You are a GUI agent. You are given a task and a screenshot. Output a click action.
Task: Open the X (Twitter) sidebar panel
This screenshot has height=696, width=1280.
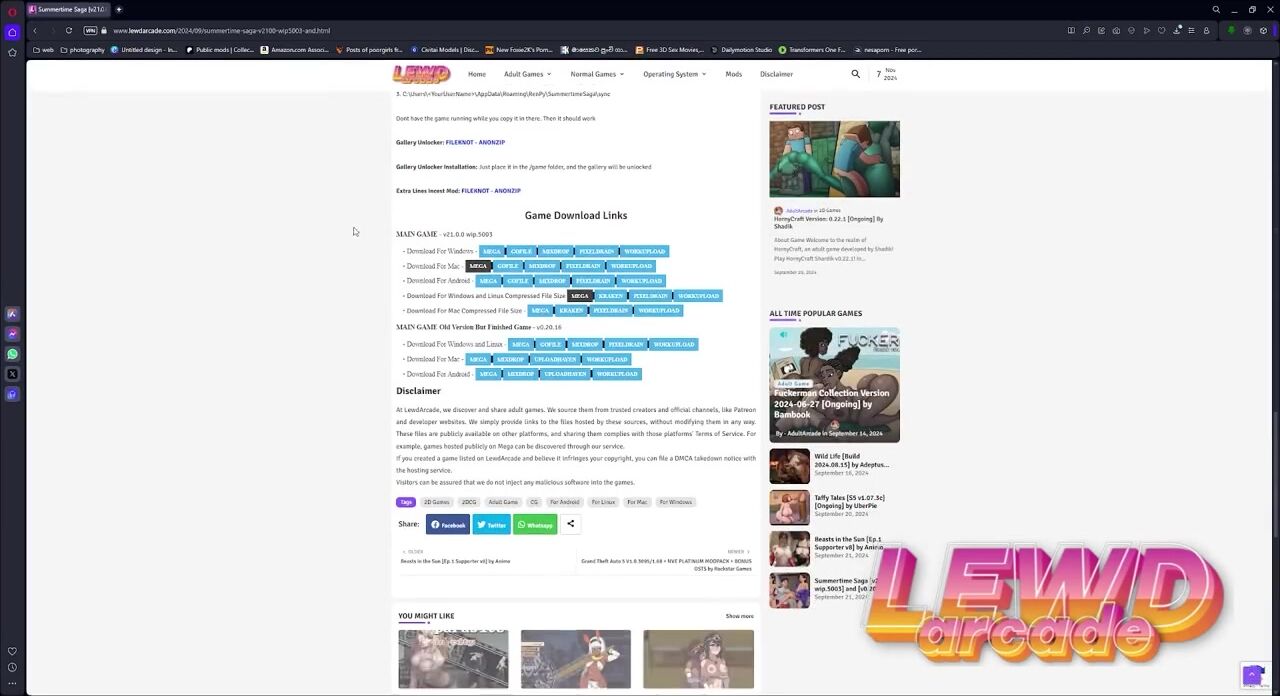point(12,374)
